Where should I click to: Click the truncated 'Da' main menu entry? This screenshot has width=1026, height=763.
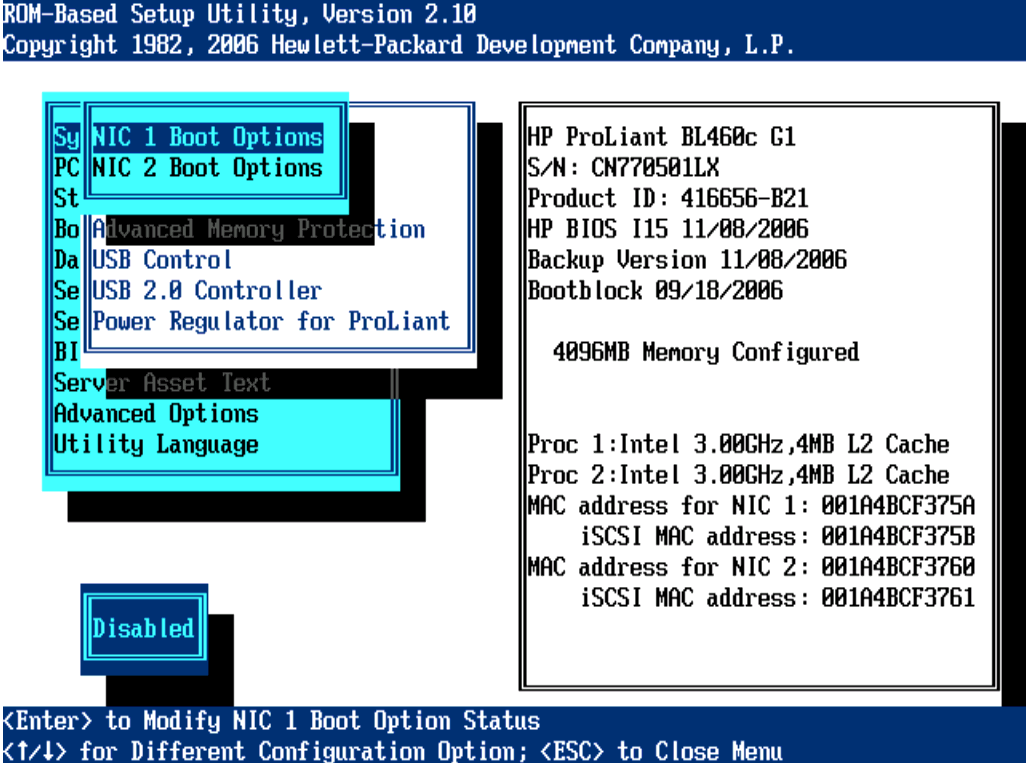pyautogui.click(x=66, y=260)
